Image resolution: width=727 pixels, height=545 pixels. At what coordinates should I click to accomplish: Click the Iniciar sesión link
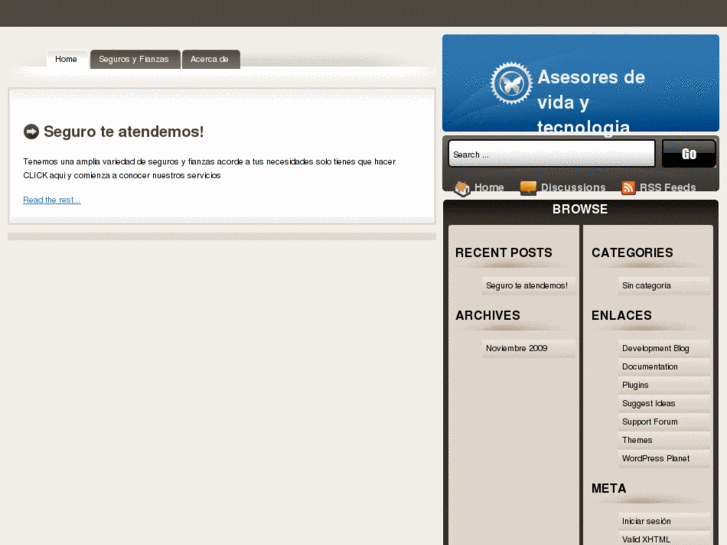[646, 521]
